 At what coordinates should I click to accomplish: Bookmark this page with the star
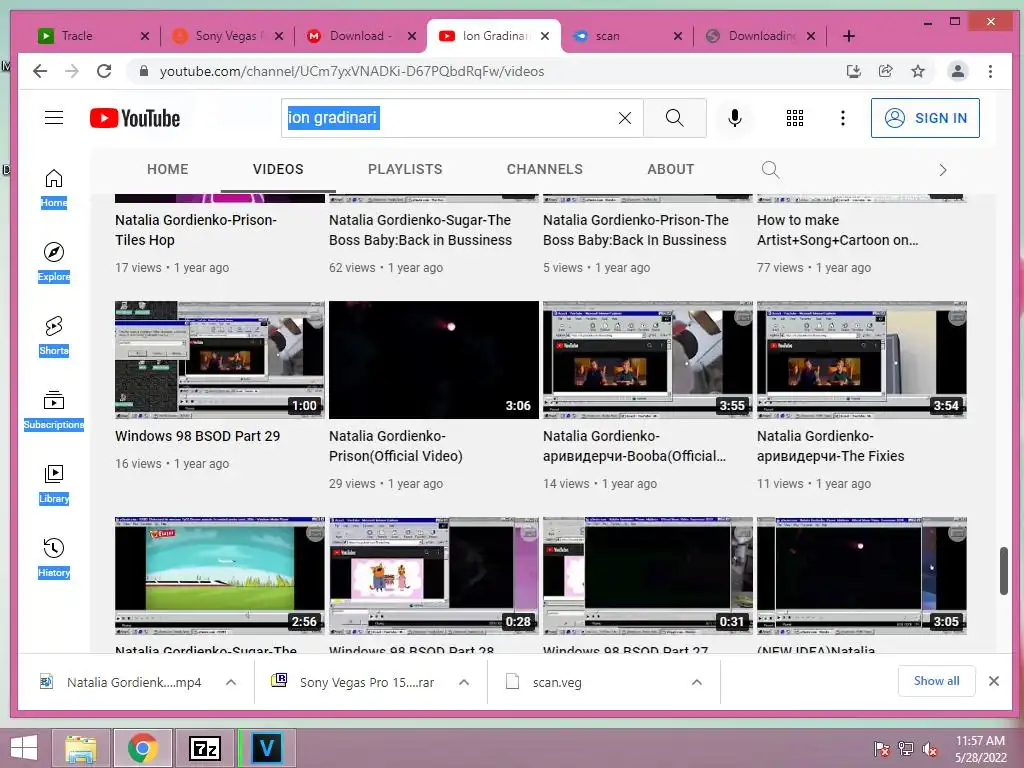(x=918, y=71)
